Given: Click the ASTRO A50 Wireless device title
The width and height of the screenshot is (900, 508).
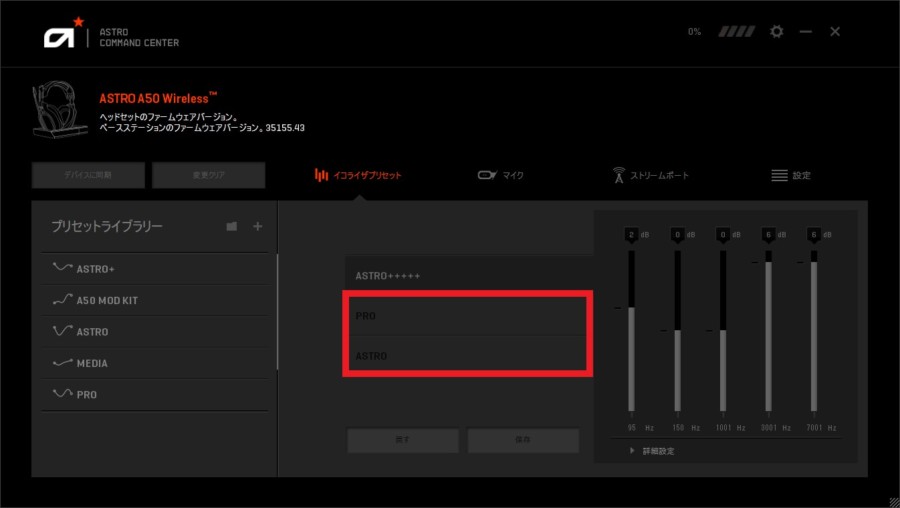Looking at the screenshot, I should coord(158,98).
